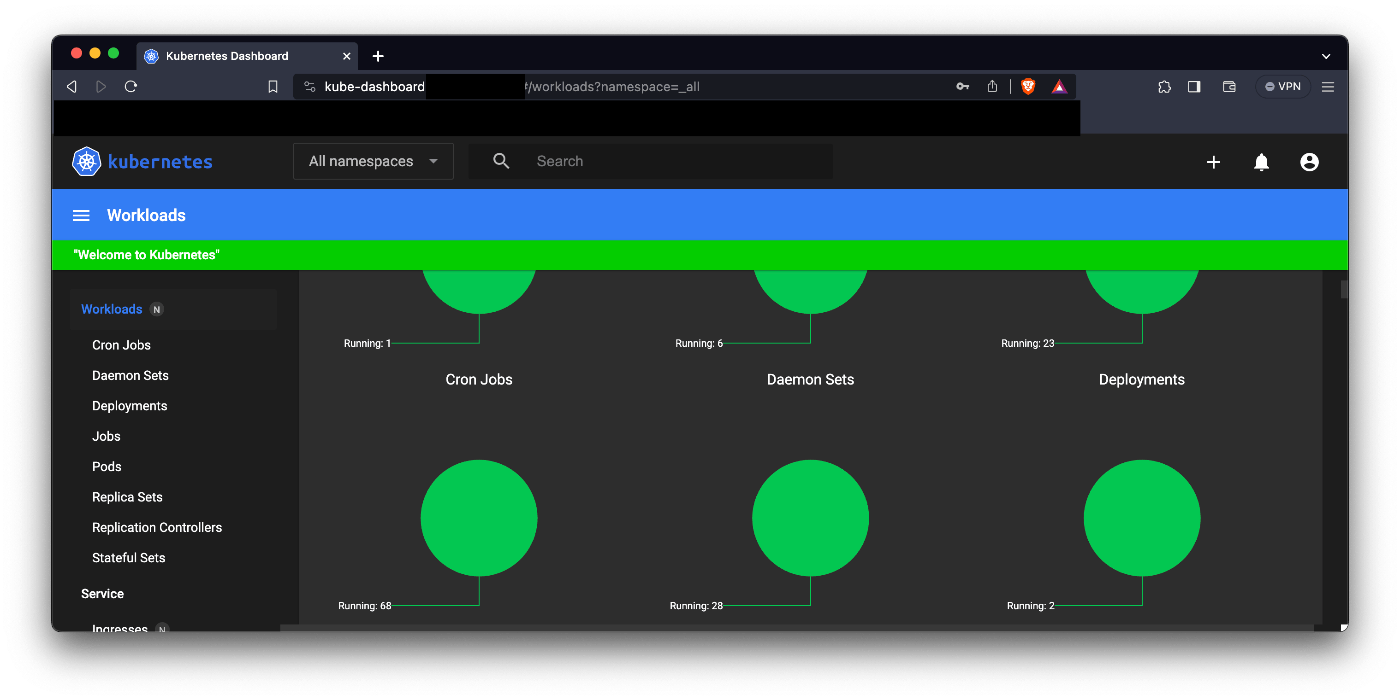
Task: Click the green pie chart above Running: 68
Action: click(479, 518)
